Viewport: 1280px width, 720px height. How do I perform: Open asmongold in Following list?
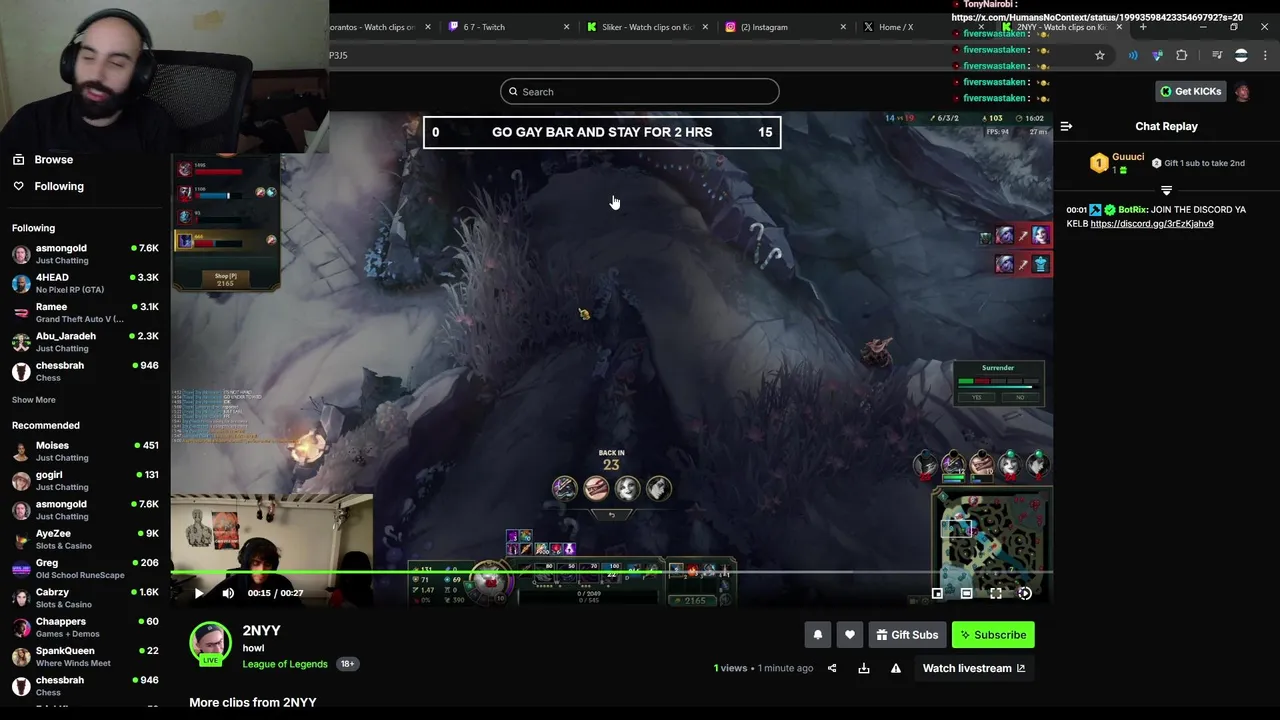[84, 254]
